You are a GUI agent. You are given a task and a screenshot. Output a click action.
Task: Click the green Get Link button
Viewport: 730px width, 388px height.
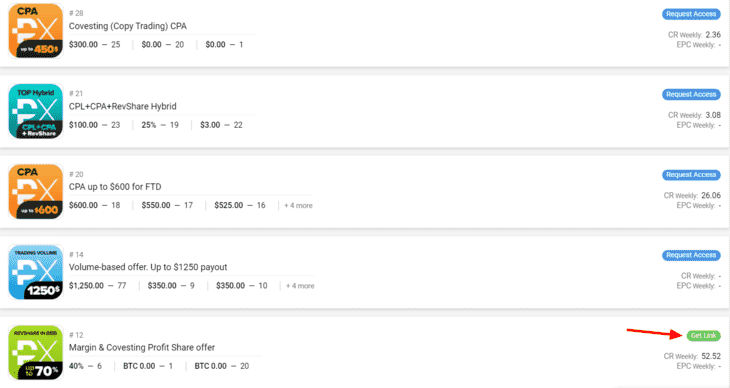coord(703,335)
